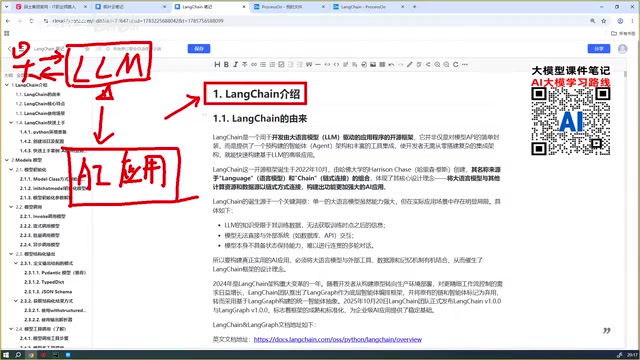Toggle bold formatting in editor toolbar
Viewport: 640px width, 360px height.
[226, 64]
